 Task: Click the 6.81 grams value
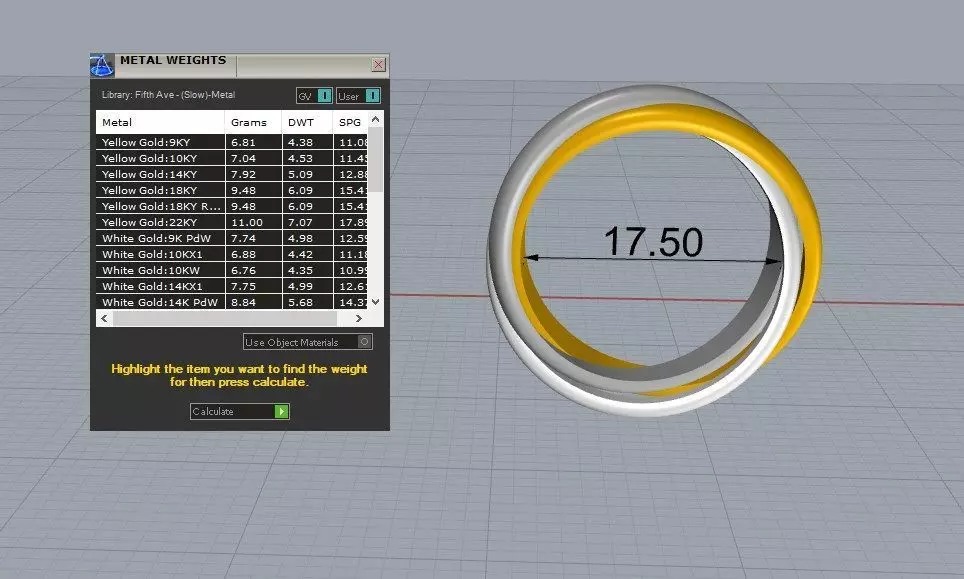click(243, 142)
